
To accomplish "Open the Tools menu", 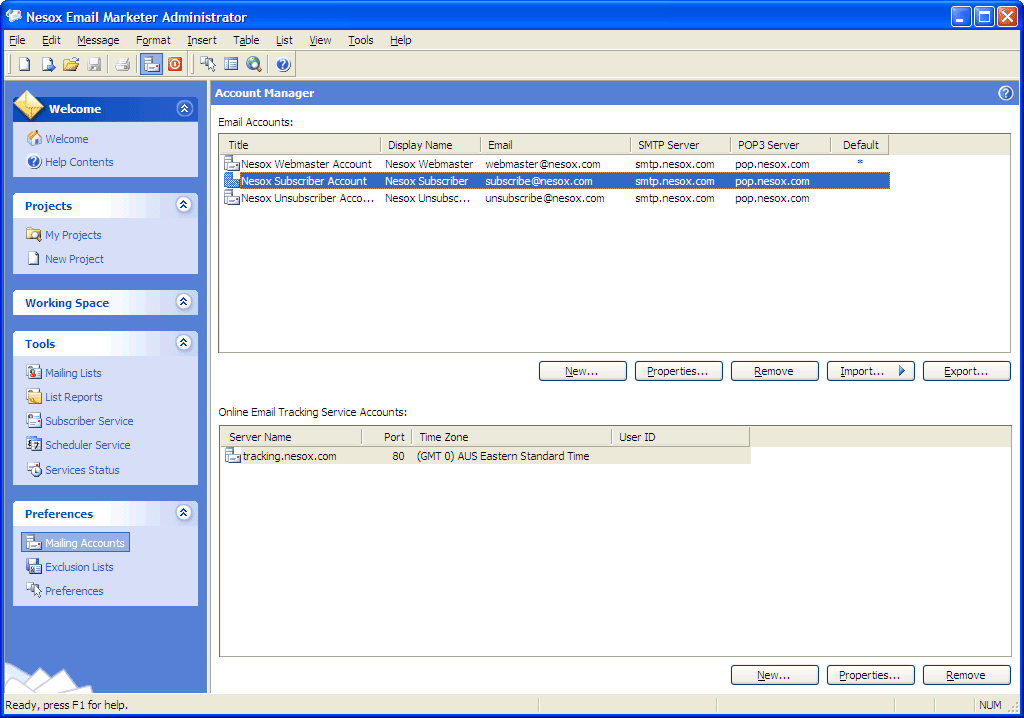I will tap(360, 40).
